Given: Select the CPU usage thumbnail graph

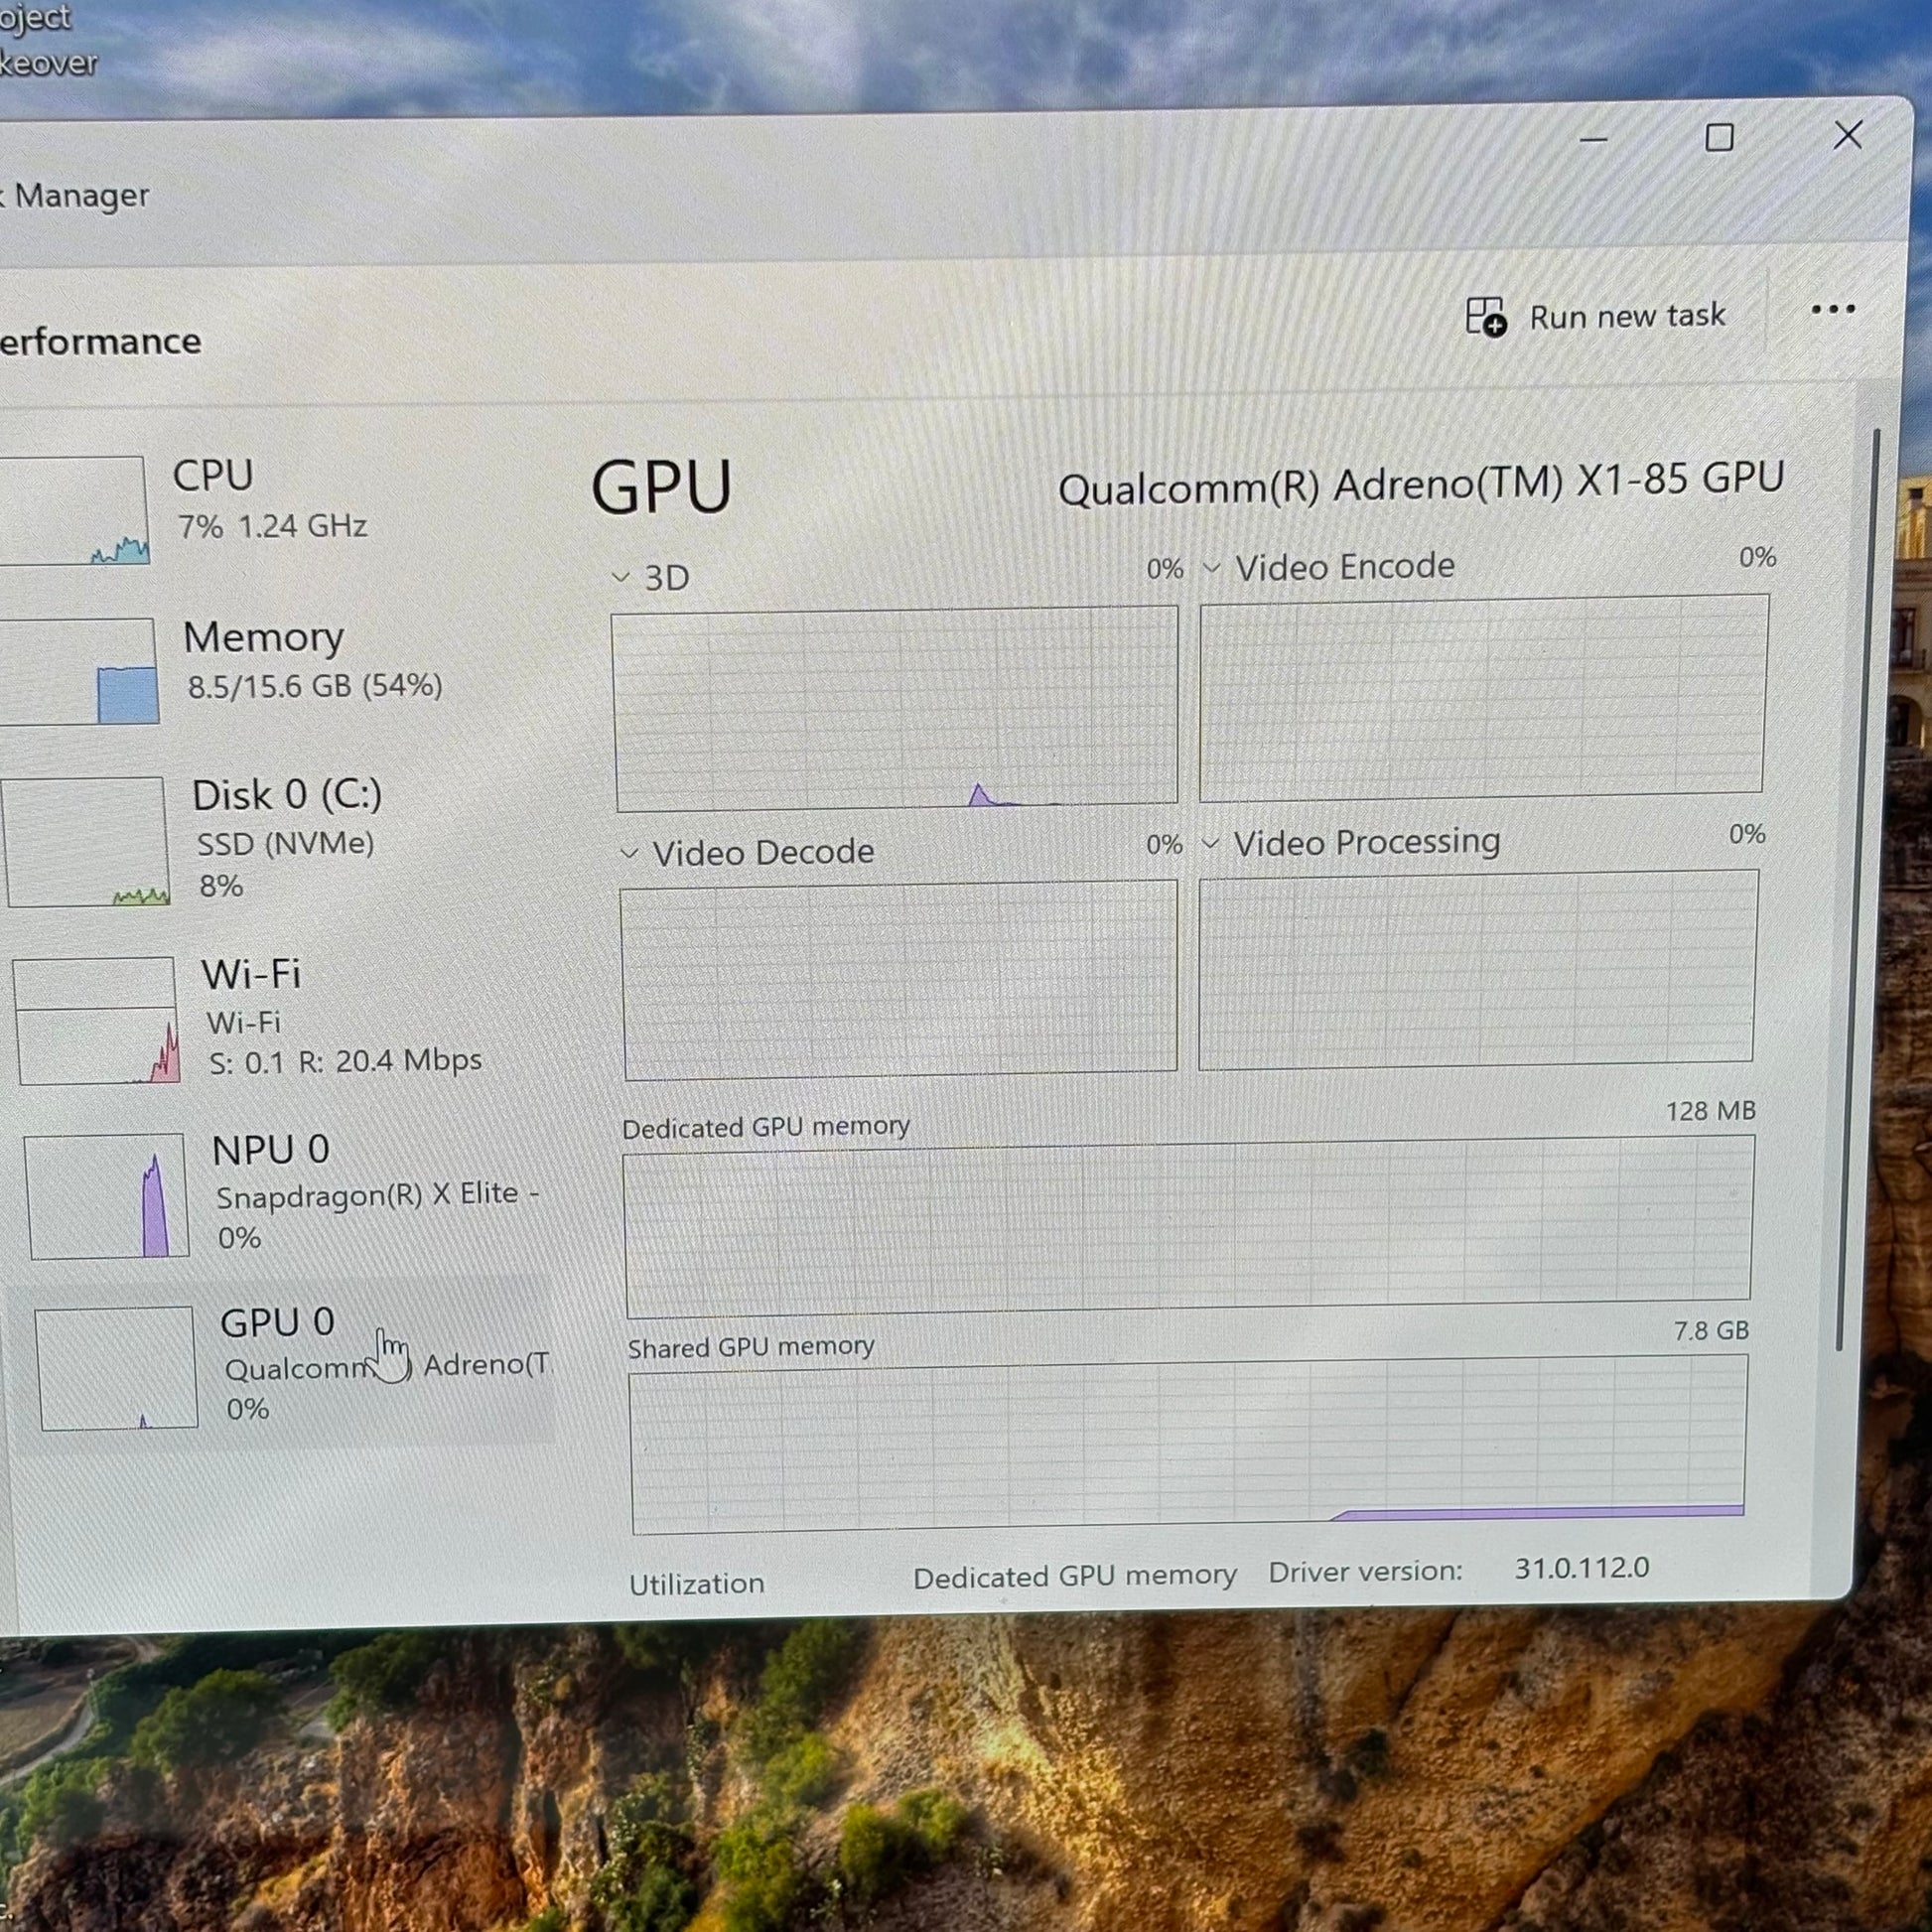Looking at the screenshot, I should click(72, 511).
